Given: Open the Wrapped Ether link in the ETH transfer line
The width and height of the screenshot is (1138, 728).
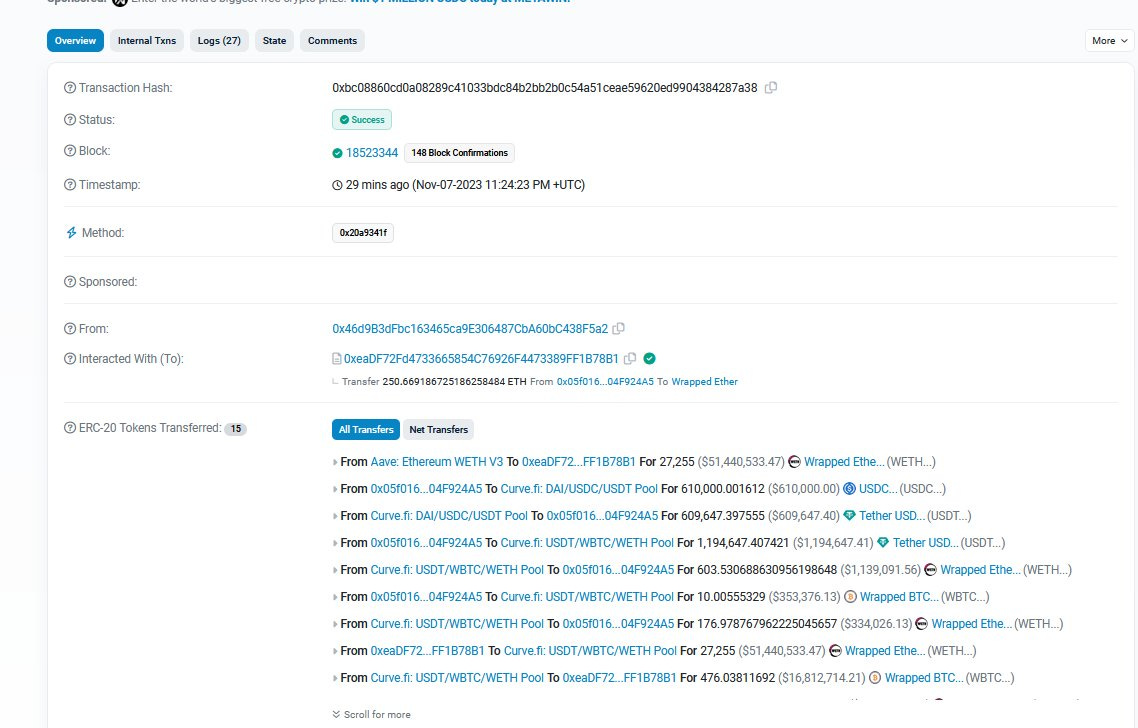Looking at the screenshot, I should (x=704, y=382).
